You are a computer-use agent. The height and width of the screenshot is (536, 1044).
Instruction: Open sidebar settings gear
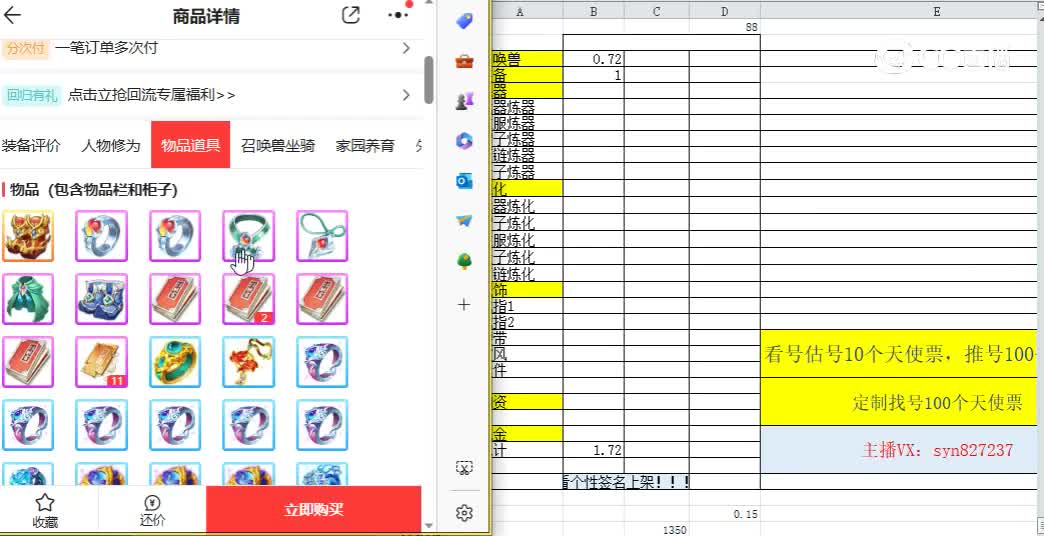tap(464, 513)
